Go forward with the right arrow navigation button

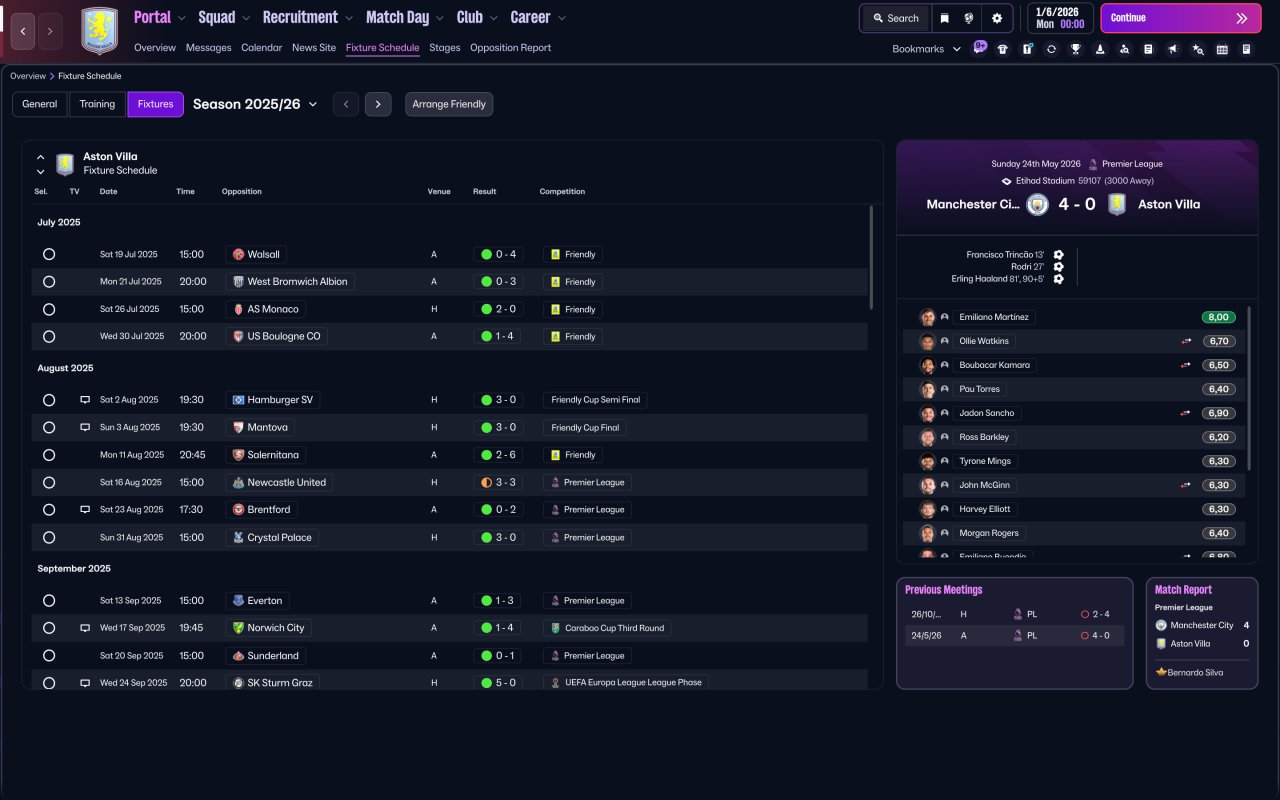pyautogui.click(x=50, y=31)
